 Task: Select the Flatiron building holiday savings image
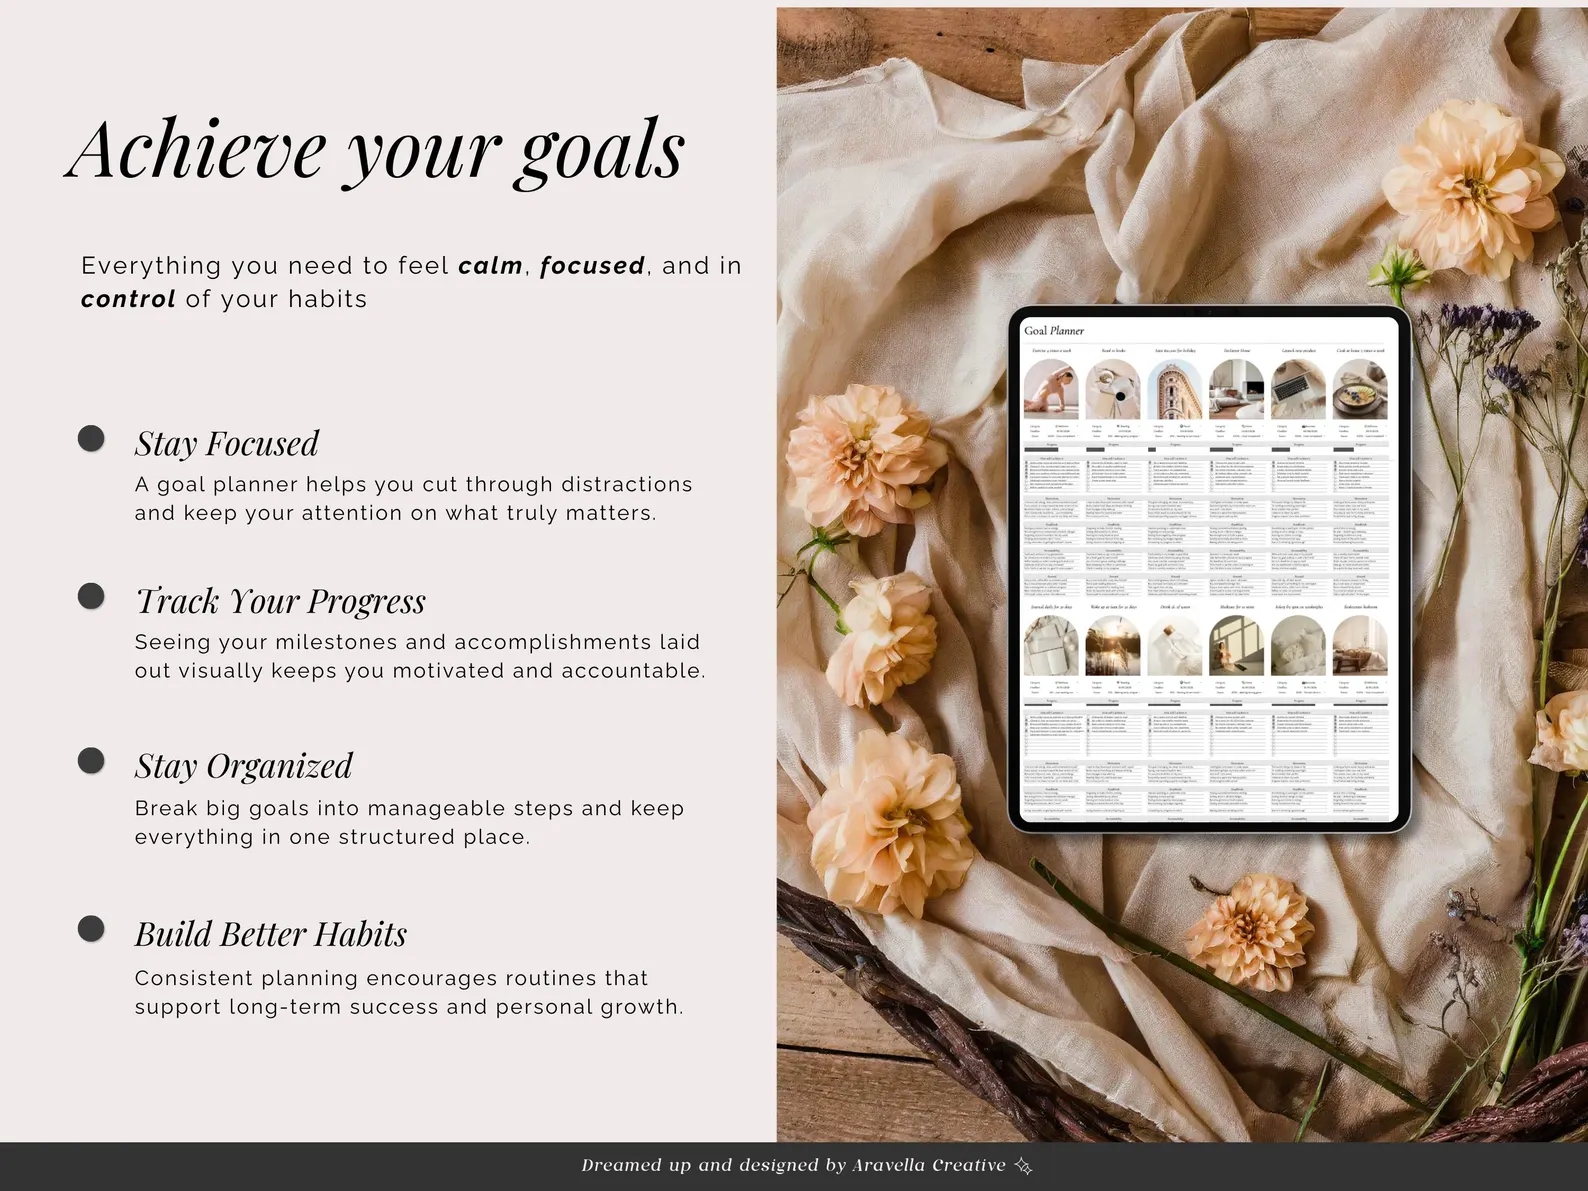coord(1175,390)
